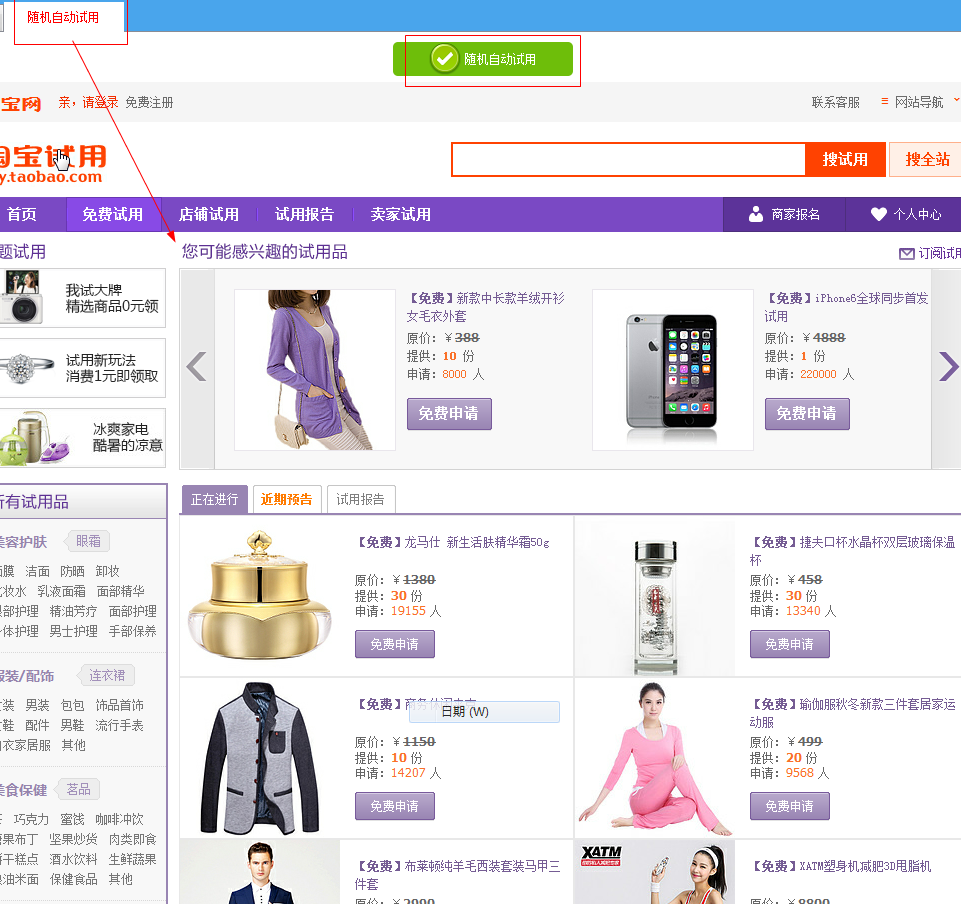Click 免费申请 for iPhone6 trial
The height and width of the screenshot is (904, 961).
[x=807, y=414]
